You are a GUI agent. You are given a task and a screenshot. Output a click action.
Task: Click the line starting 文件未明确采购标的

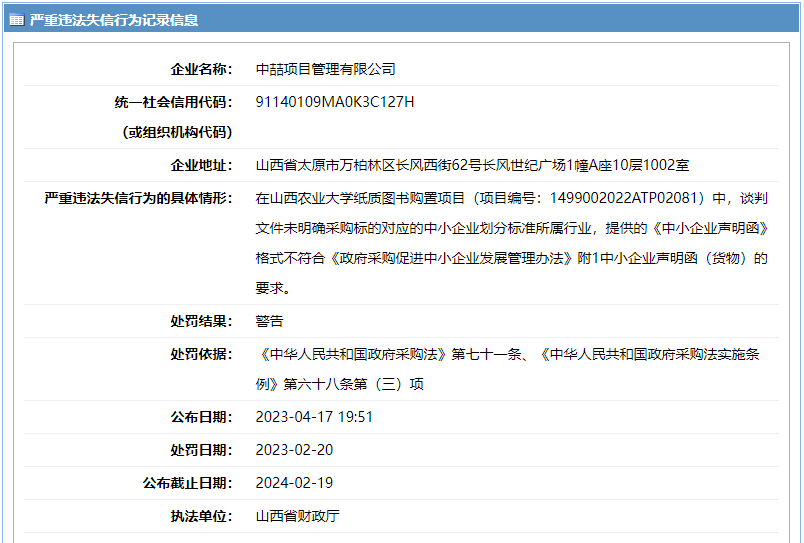pyautogui.click(x=512, y=228)
